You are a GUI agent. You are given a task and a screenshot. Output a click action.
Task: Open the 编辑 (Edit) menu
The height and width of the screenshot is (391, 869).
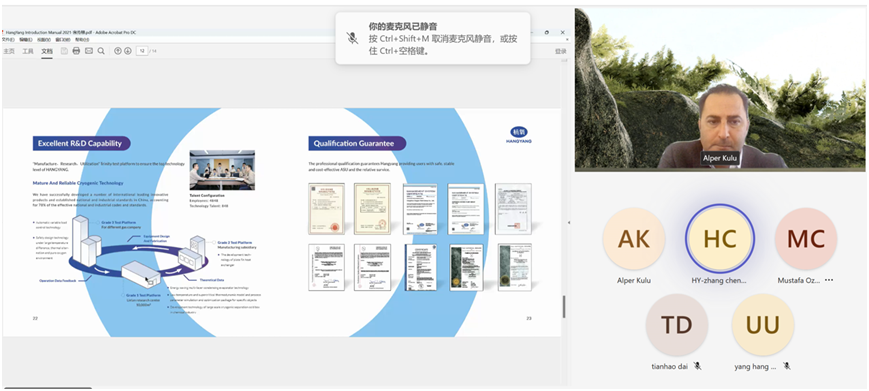coord(25,40)
